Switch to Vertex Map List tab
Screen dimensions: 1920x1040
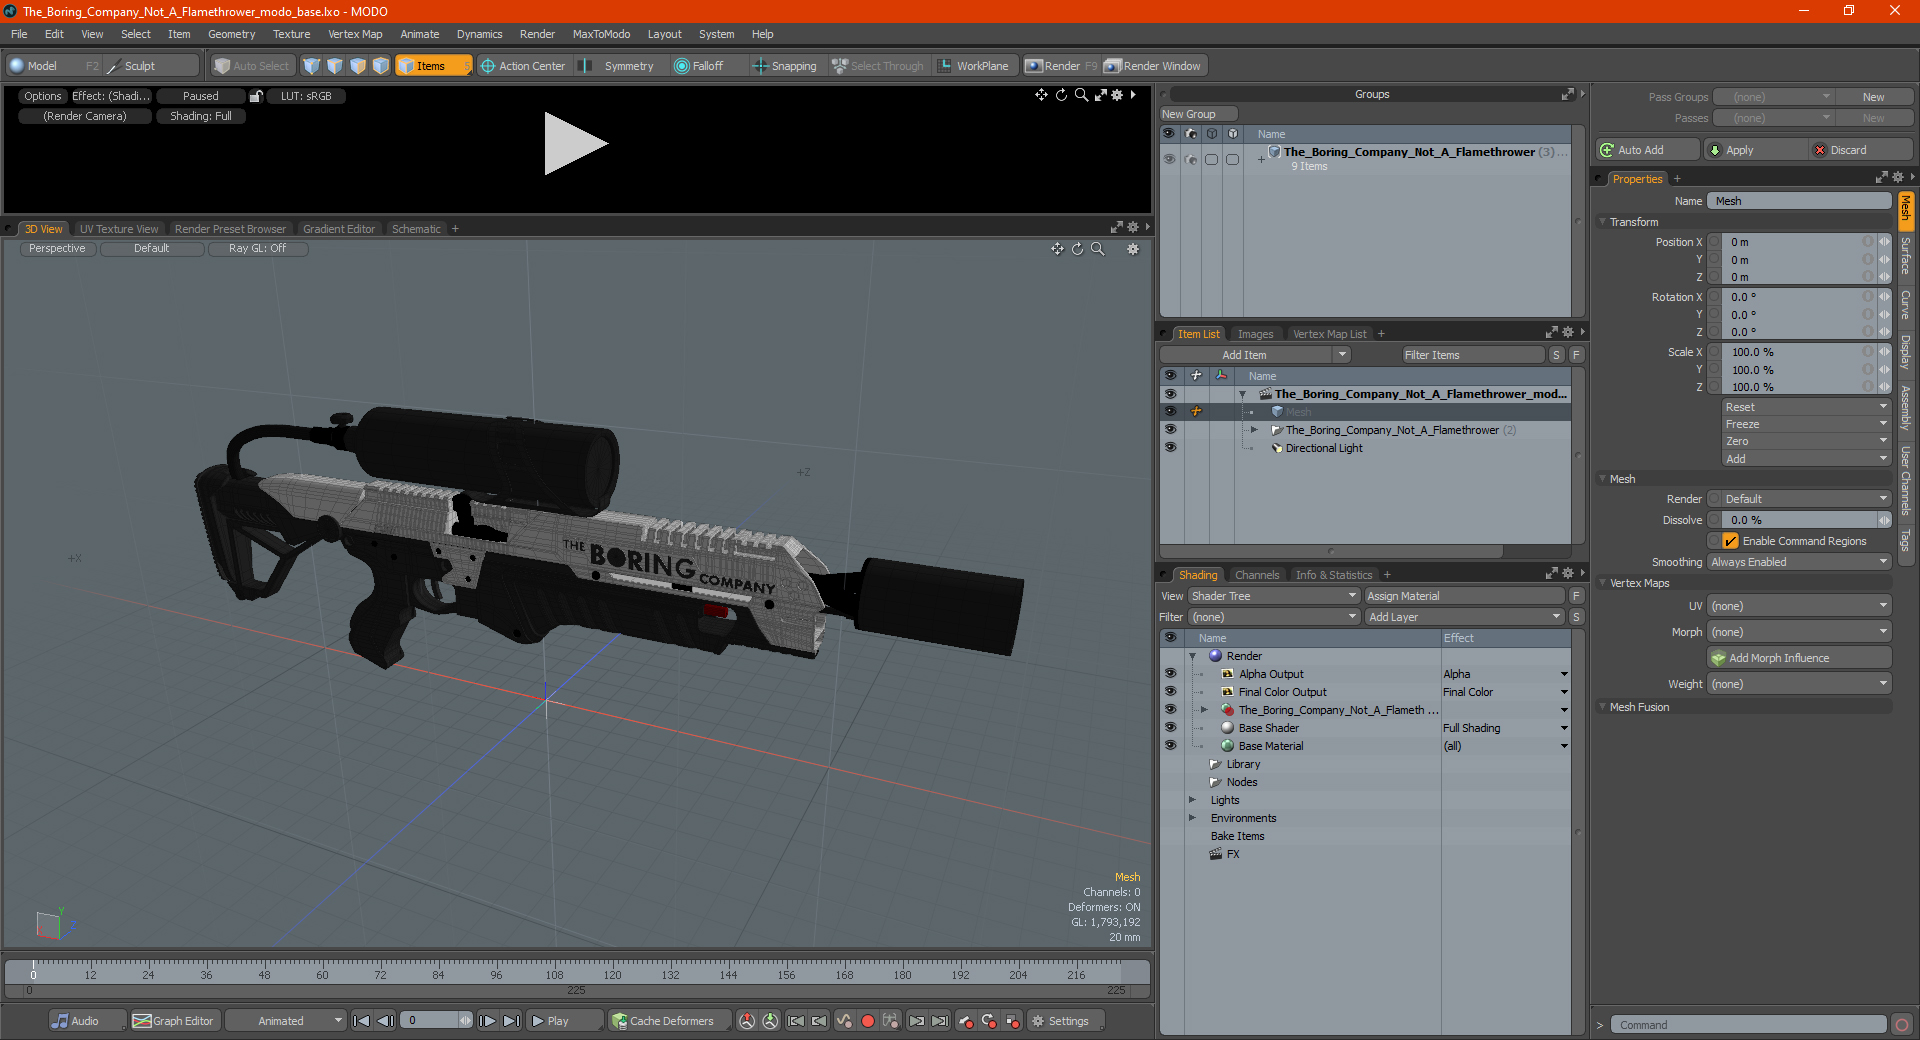point(1329,334)
